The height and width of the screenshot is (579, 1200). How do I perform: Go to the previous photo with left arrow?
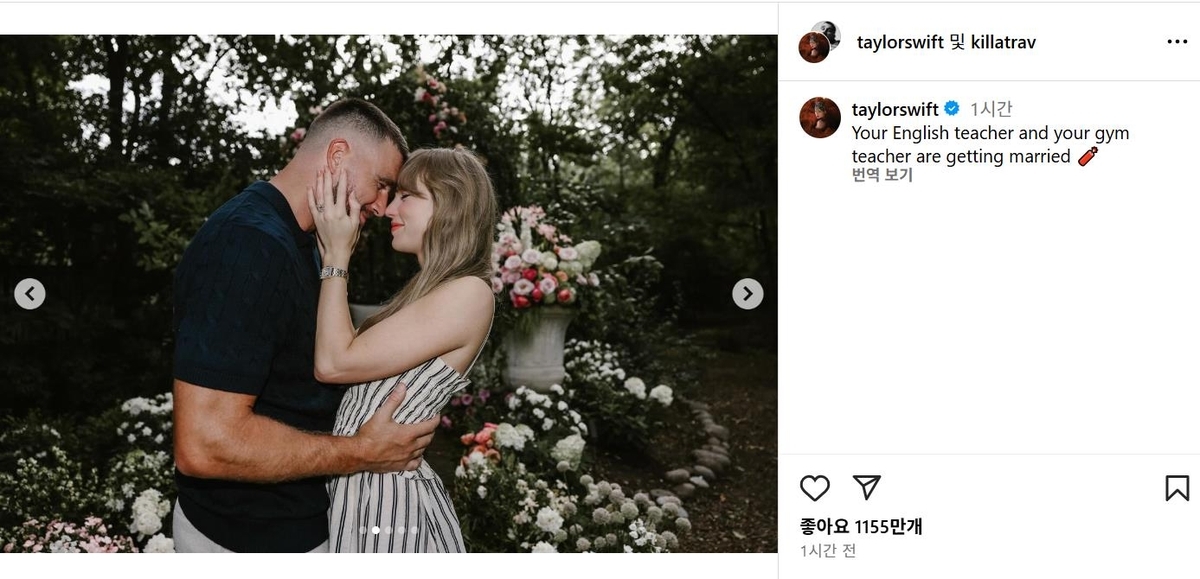pos(30,294)
